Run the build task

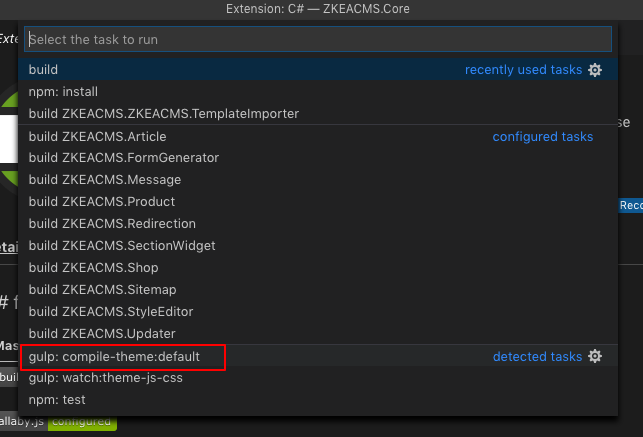click(x=318, y=70)
